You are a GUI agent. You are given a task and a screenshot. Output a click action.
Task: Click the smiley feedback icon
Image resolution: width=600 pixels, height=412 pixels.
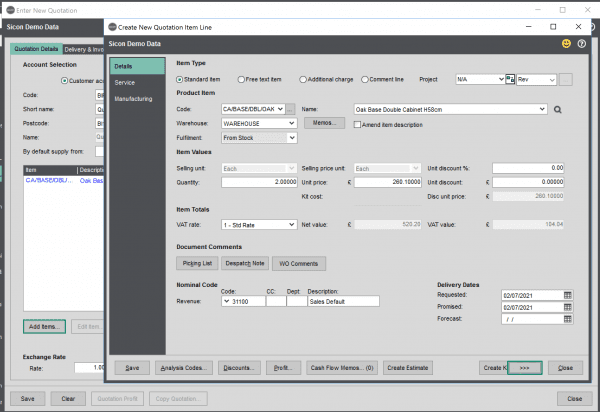(x=566, y=44)
